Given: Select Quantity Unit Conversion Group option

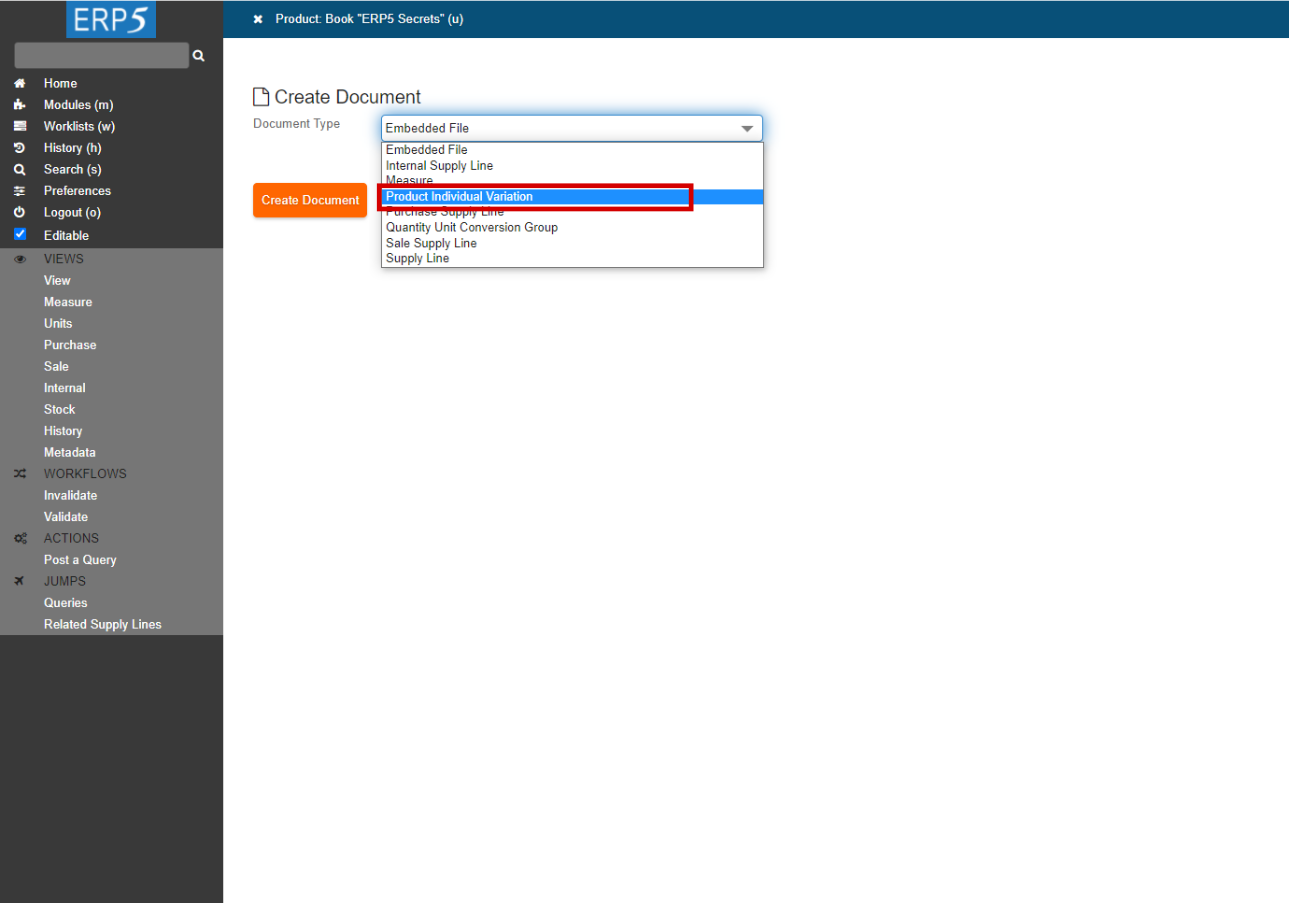Looking at the screenshot, I should point(572,227).
